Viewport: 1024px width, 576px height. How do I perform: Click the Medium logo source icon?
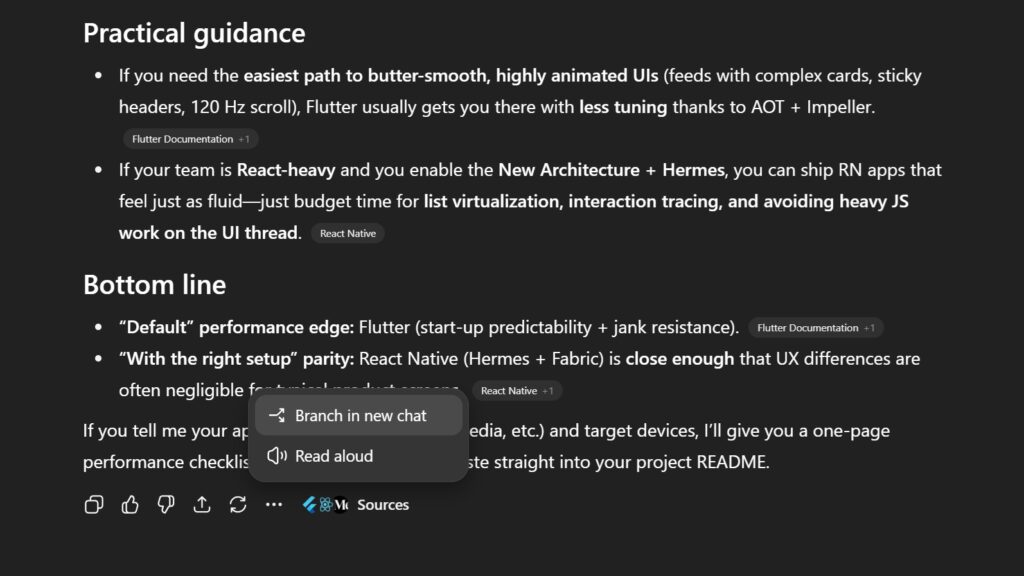pyautogui.click(x=341, y=505)
